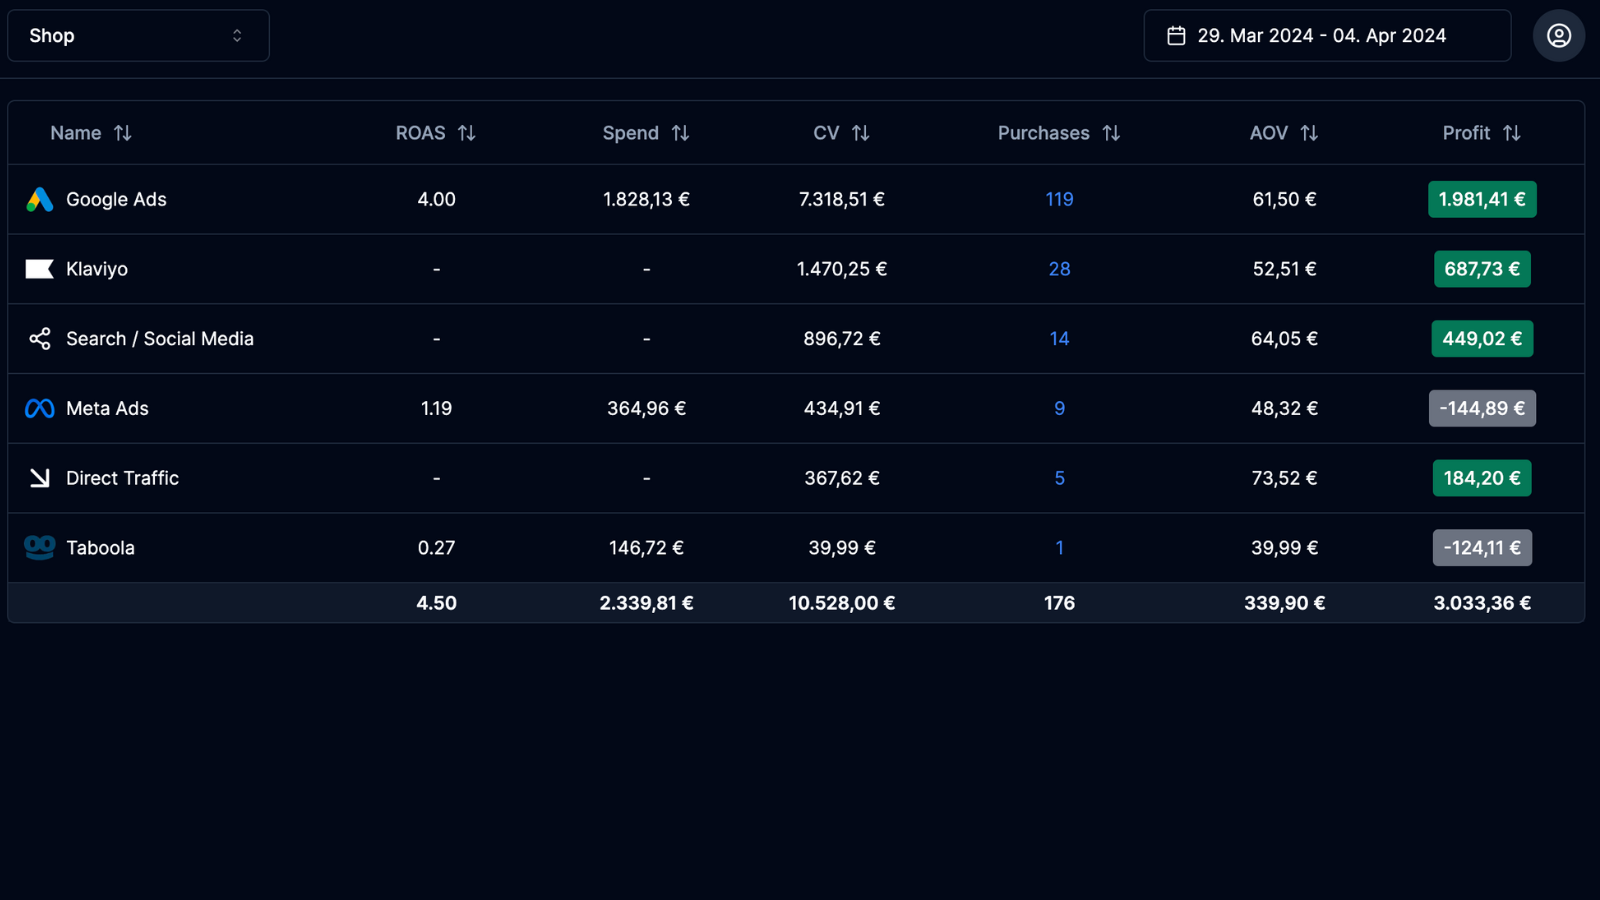Click total spend 2.339,81 €
The height and width of the screenshot is (900, 1600).
646,603
